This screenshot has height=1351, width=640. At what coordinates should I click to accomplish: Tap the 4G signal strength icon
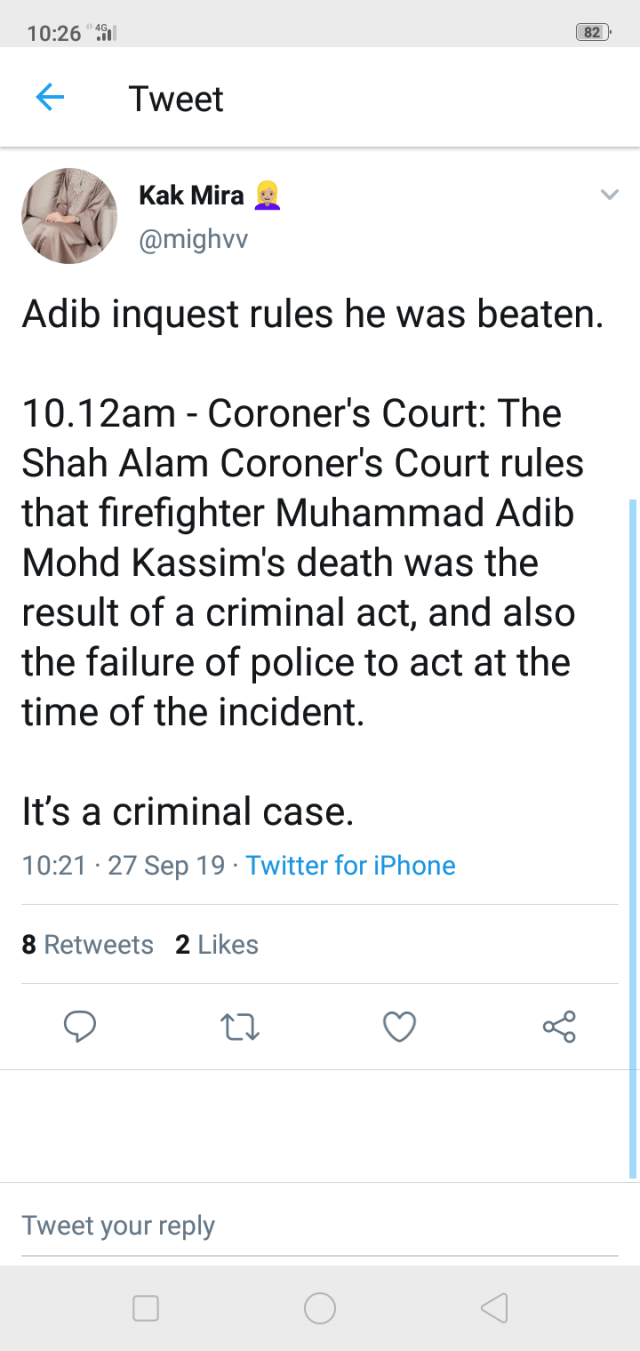coord(104,32)
